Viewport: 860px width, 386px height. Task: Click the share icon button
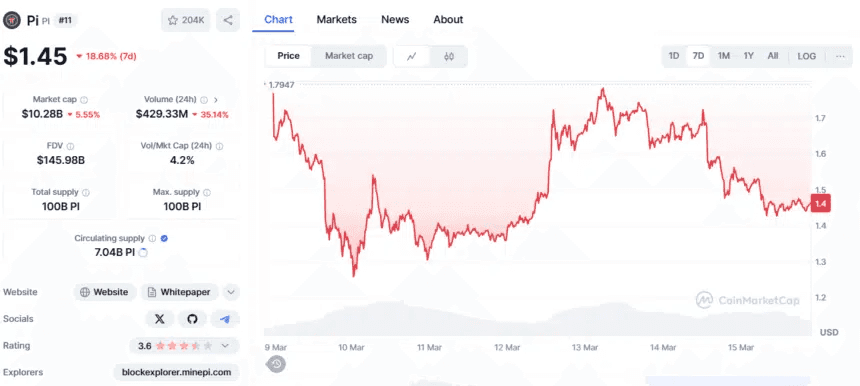pos(228,20)
